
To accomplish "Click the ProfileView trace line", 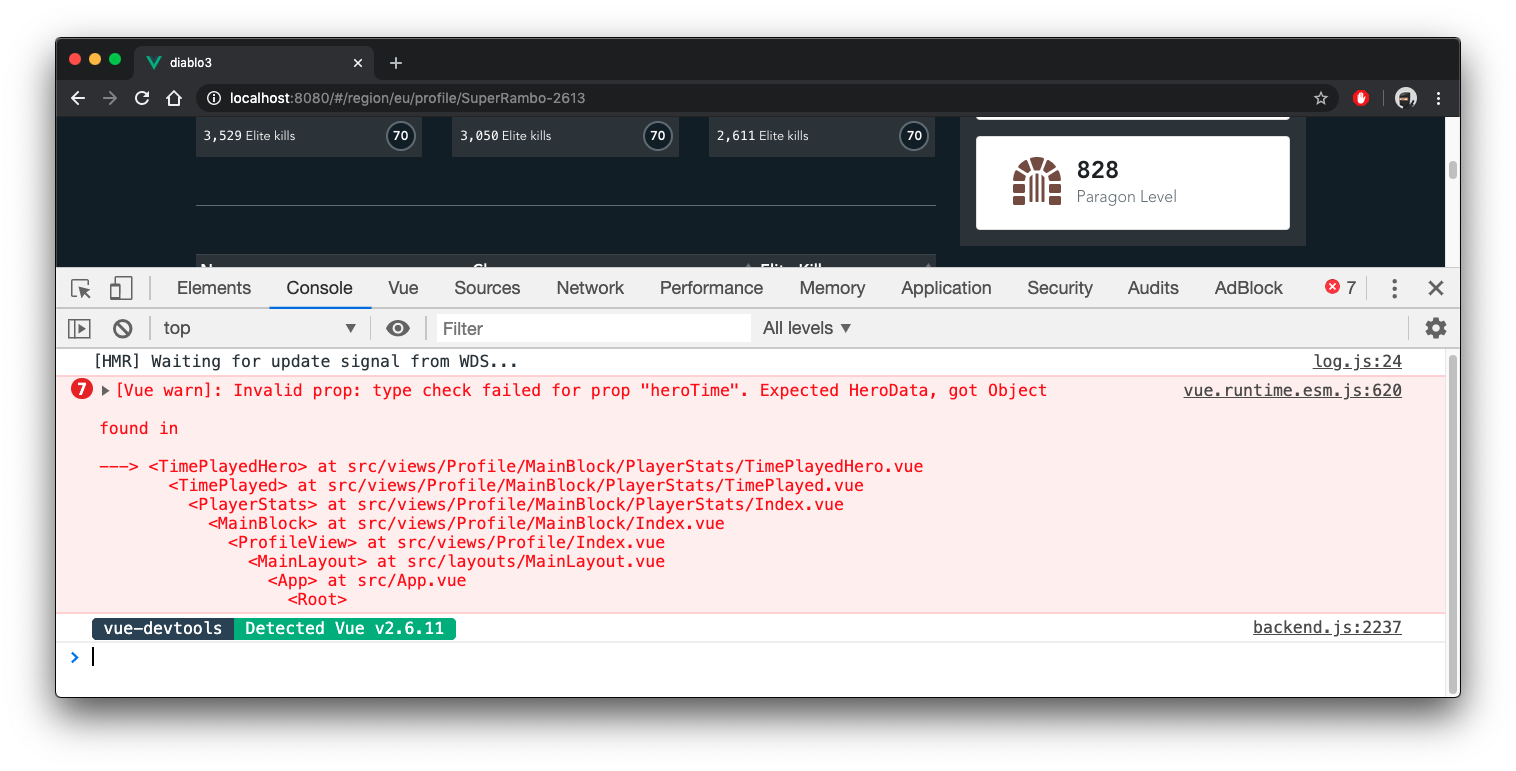I will 446,543.
